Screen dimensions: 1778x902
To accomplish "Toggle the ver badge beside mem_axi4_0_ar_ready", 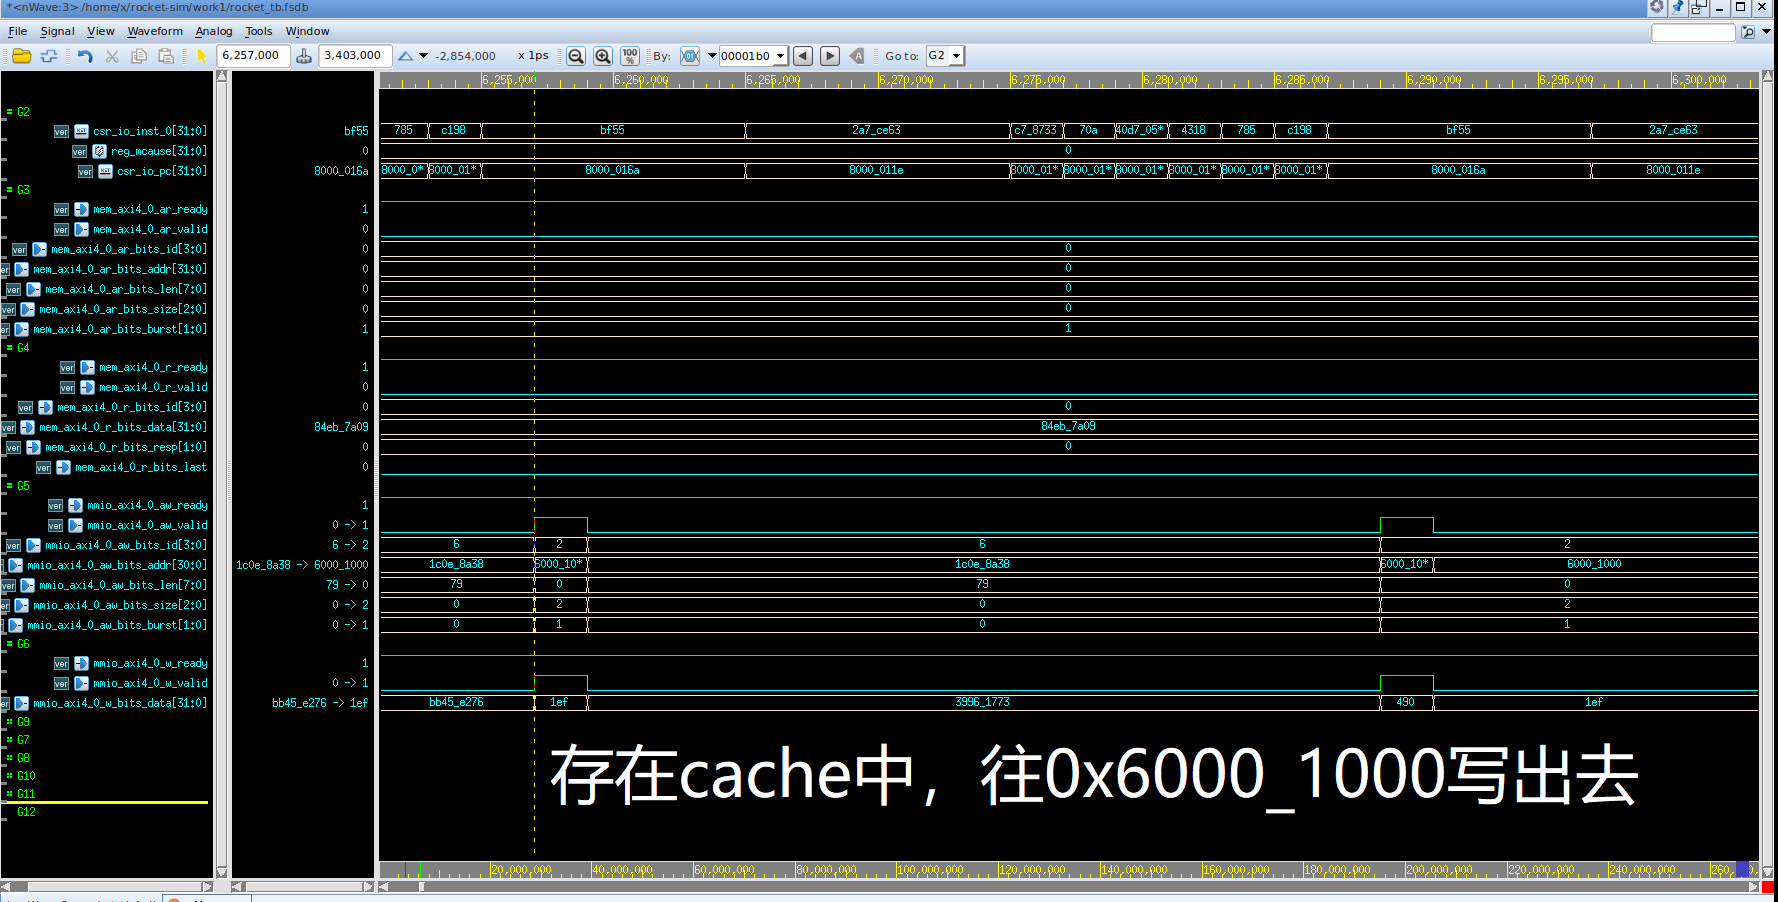I will pyautogui.click(x=61, y=209).
